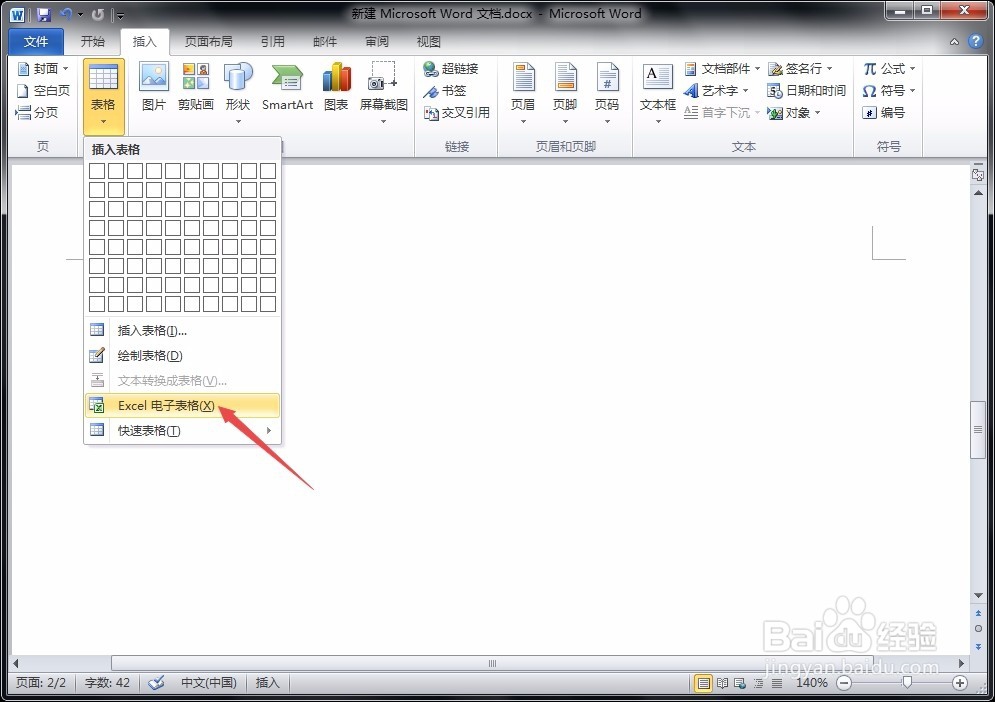Insert a 超链接 hyperlink

(x=451, y=69)
